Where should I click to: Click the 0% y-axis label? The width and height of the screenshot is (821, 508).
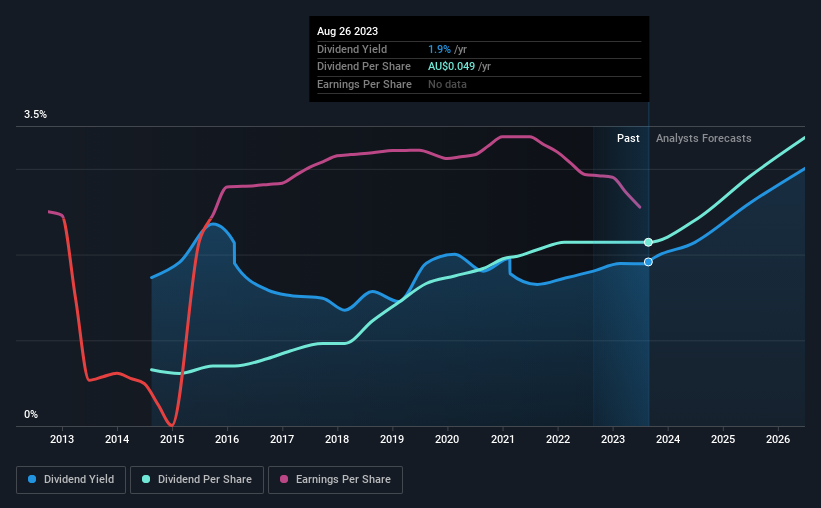[31, 414]
